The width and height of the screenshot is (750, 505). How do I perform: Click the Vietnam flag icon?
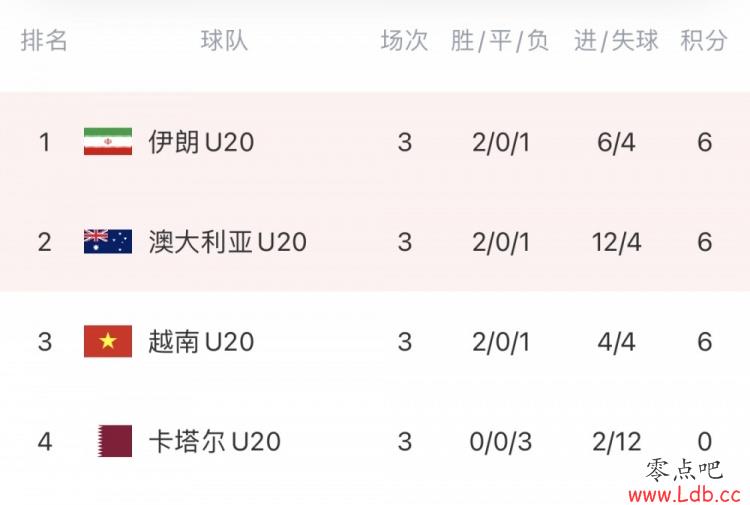tap(108, 341)
